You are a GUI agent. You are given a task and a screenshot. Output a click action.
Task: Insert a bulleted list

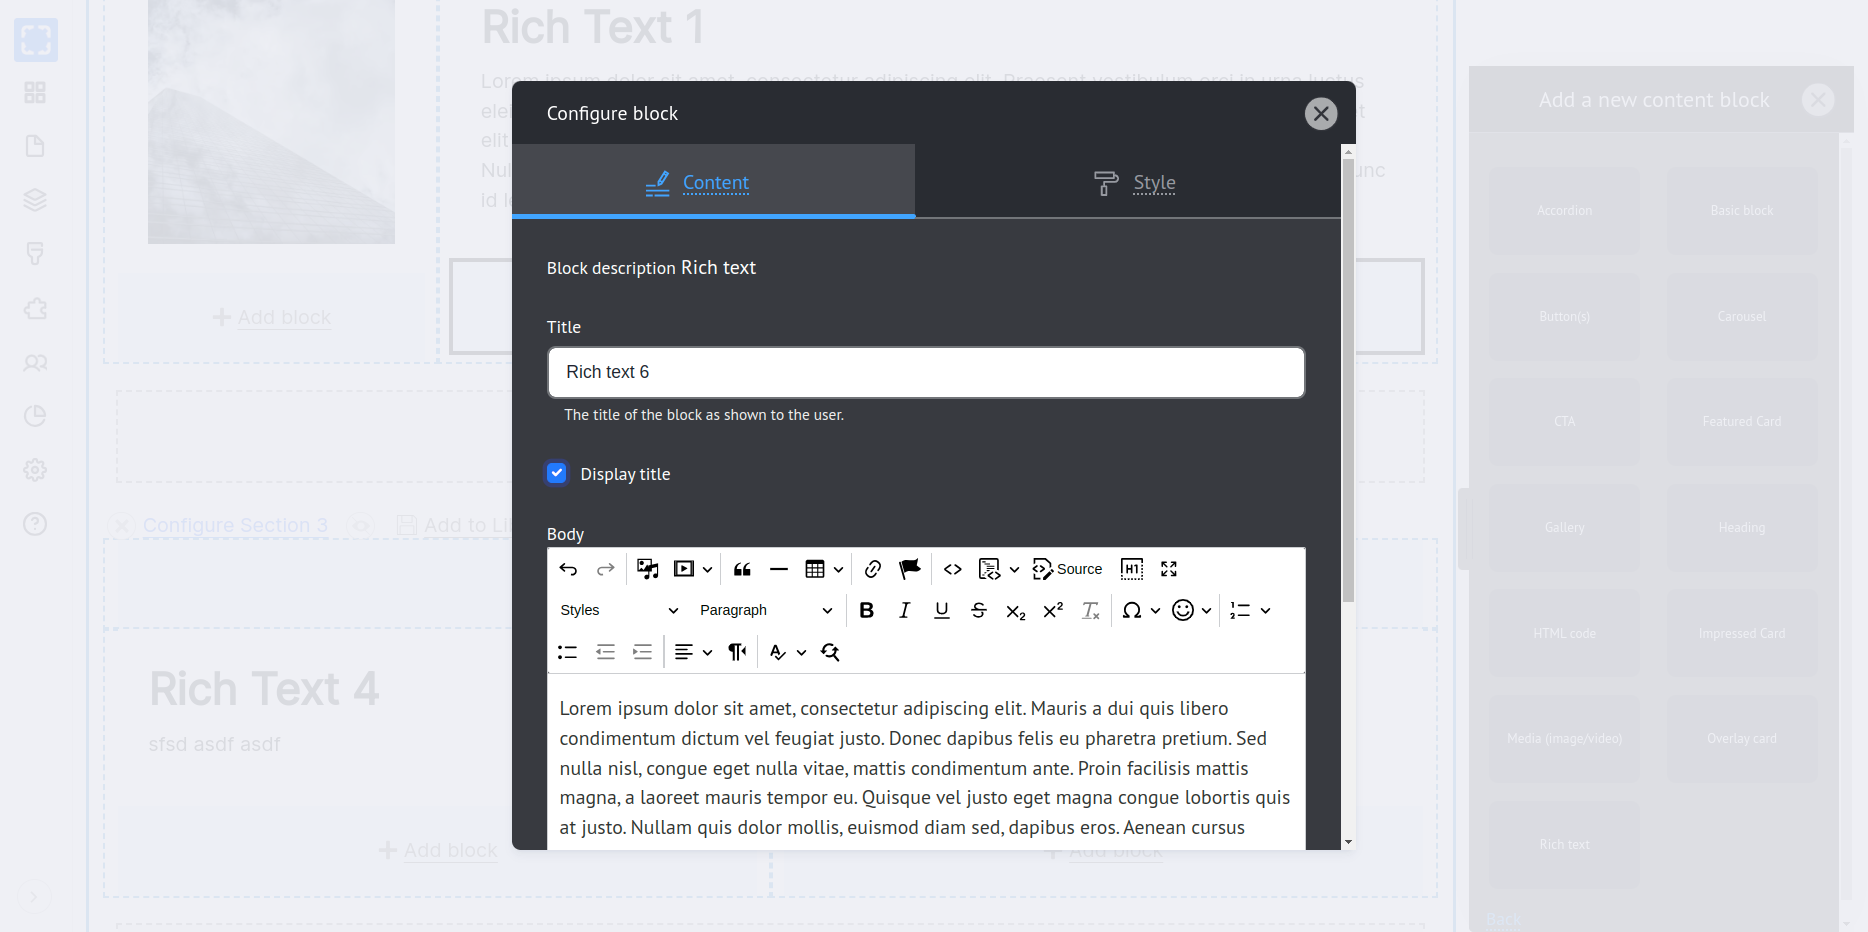click(568, 652)
